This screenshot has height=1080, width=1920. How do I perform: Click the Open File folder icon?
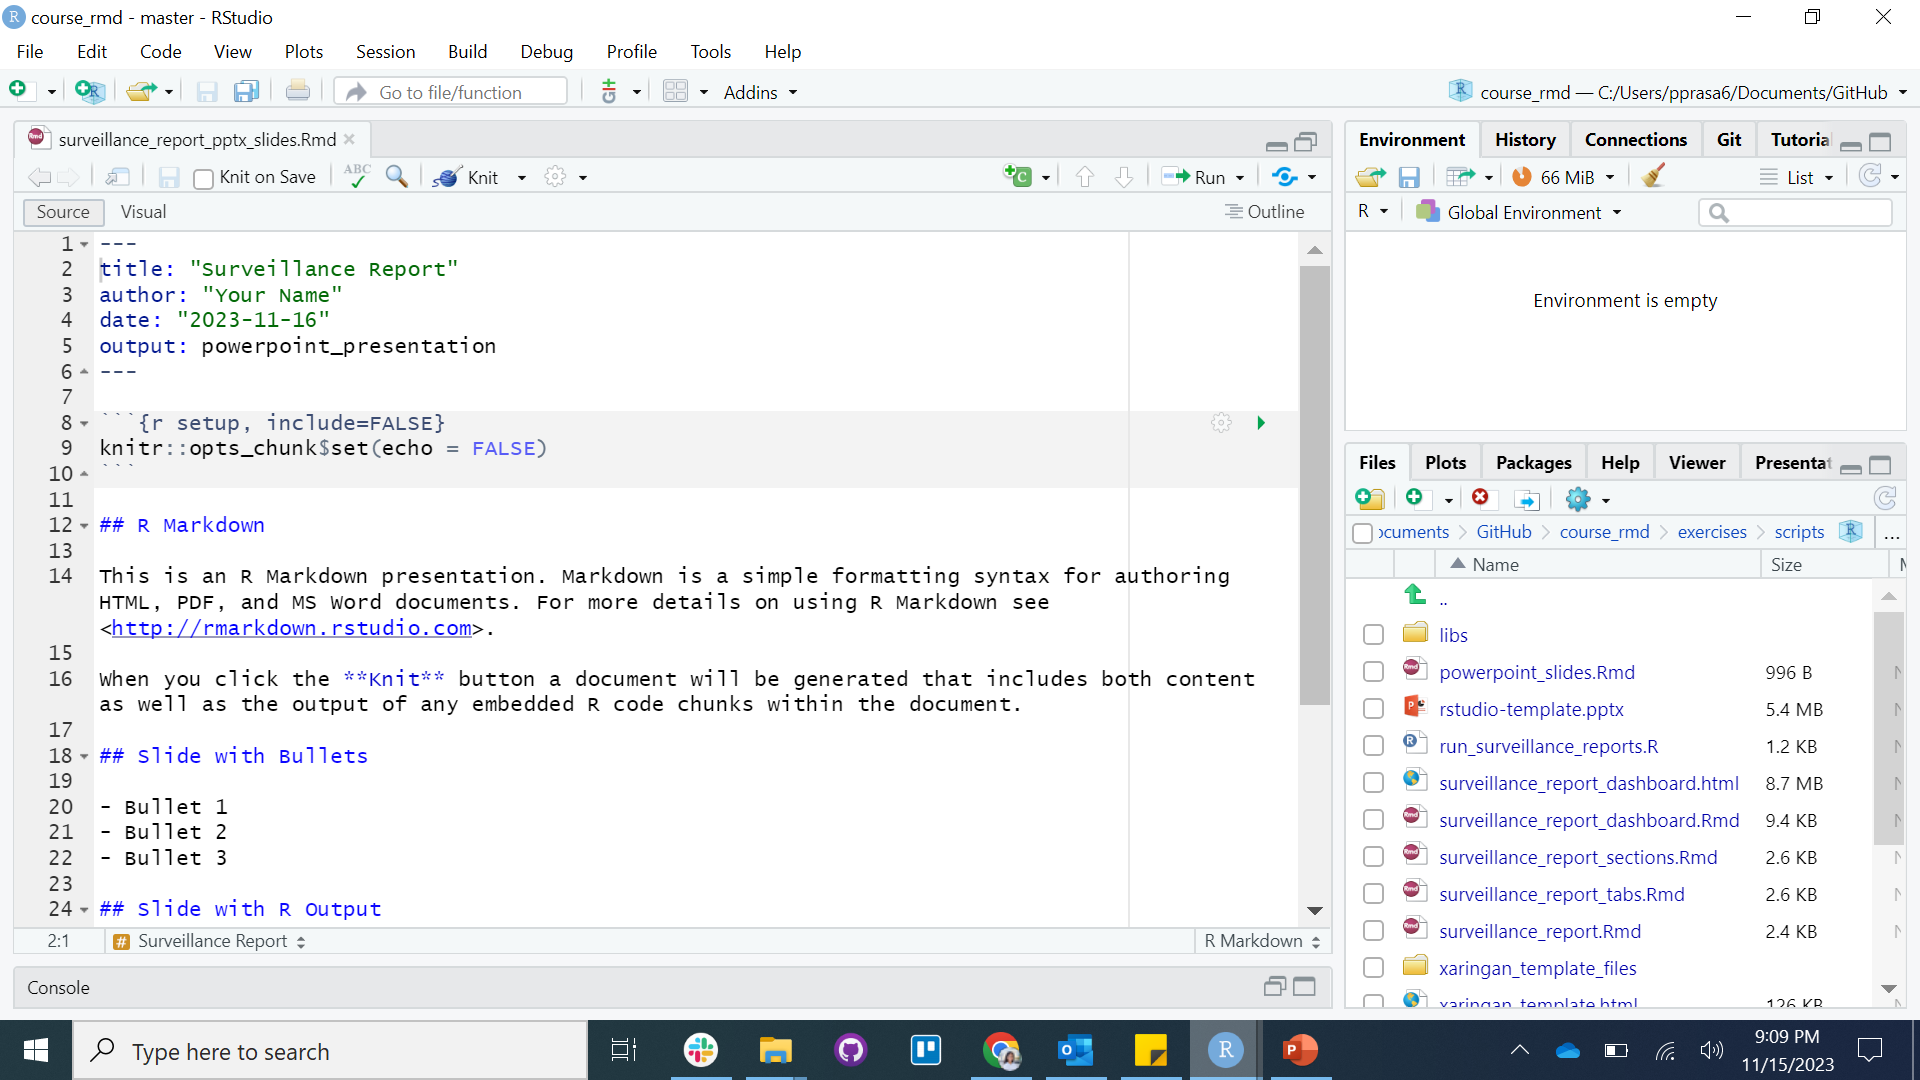(x=141, y=91)
